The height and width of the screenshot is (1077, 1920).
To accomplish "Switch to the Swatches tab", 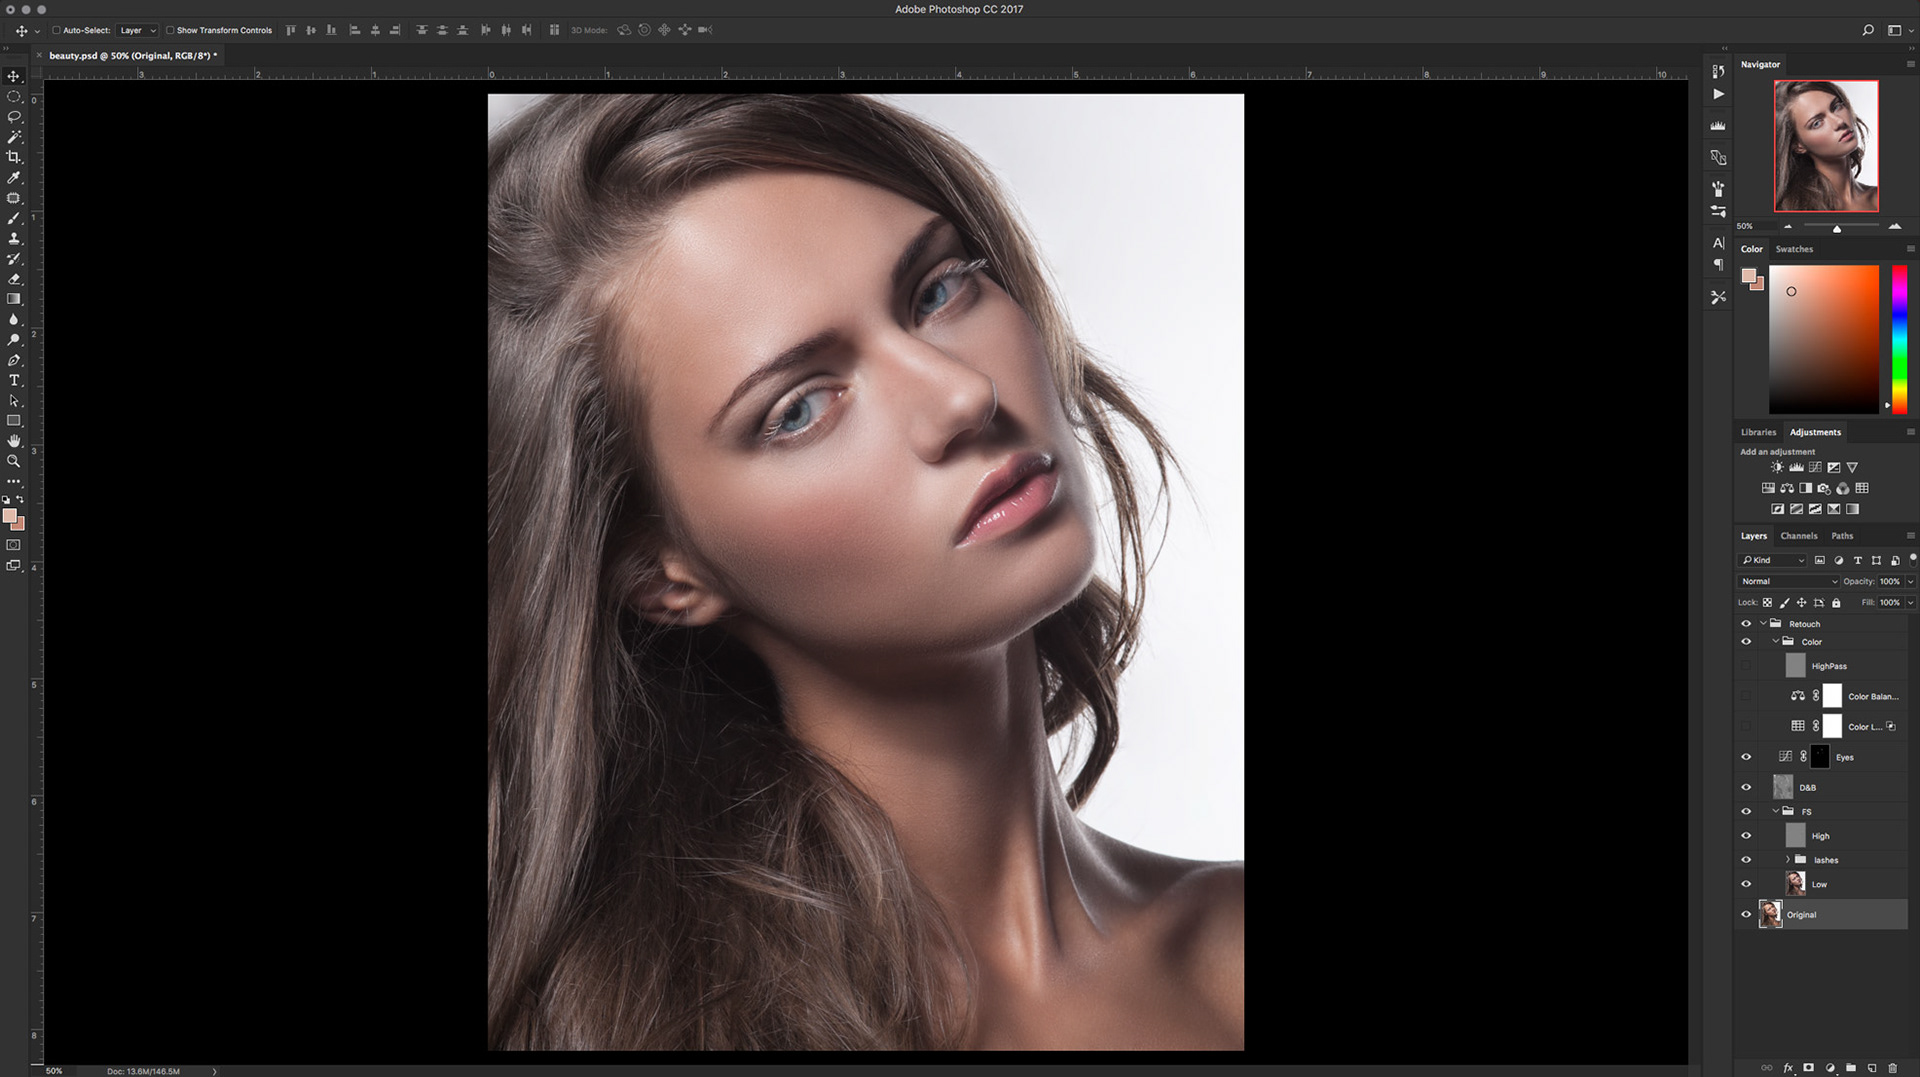I will (x=1794, y=249).
